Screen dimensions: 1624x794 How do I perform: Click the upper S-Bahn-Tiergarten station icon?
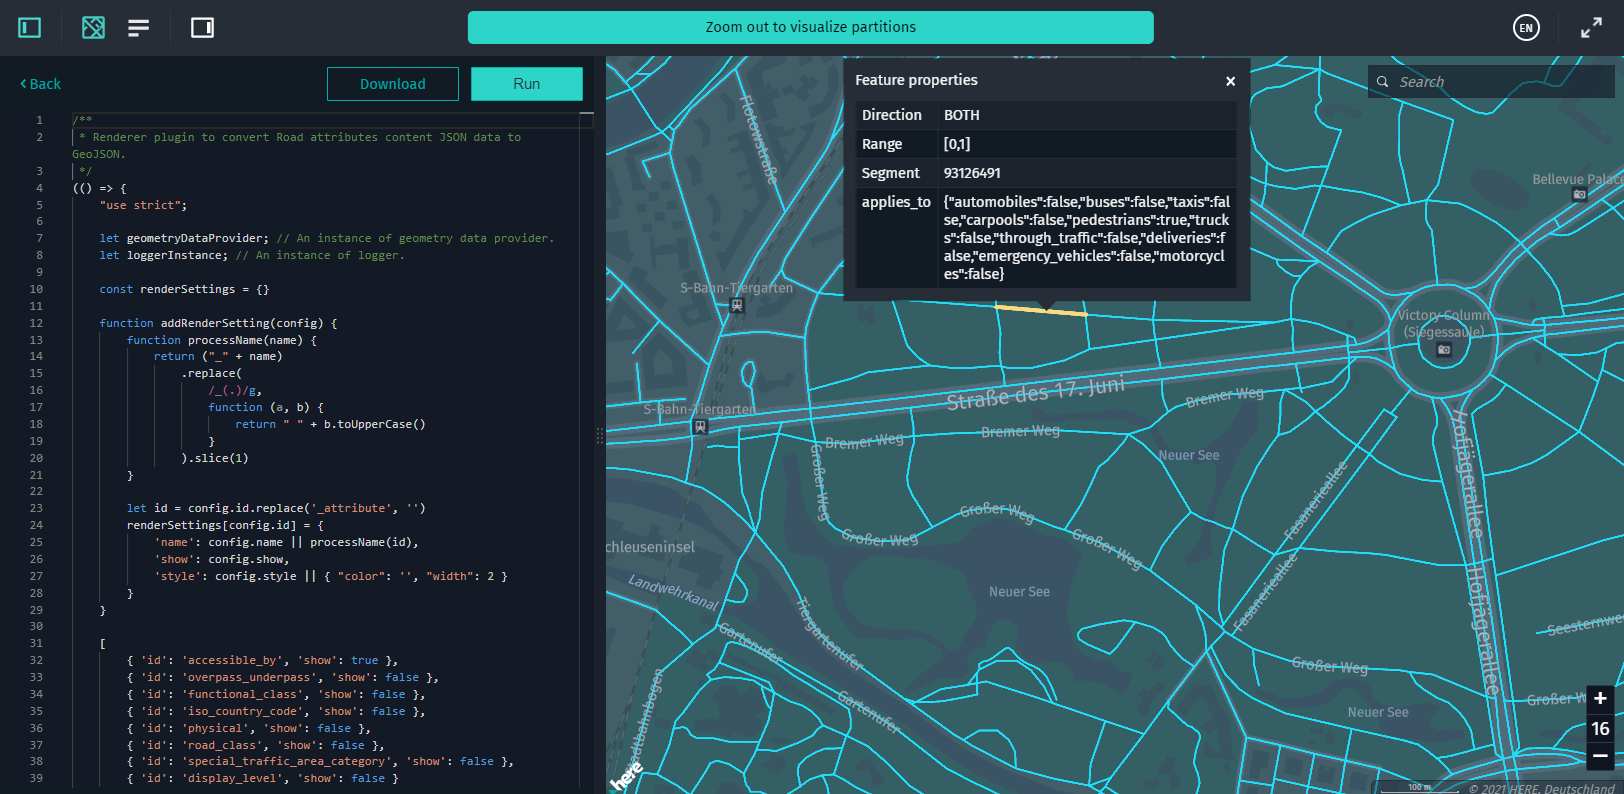pos(737,306)
